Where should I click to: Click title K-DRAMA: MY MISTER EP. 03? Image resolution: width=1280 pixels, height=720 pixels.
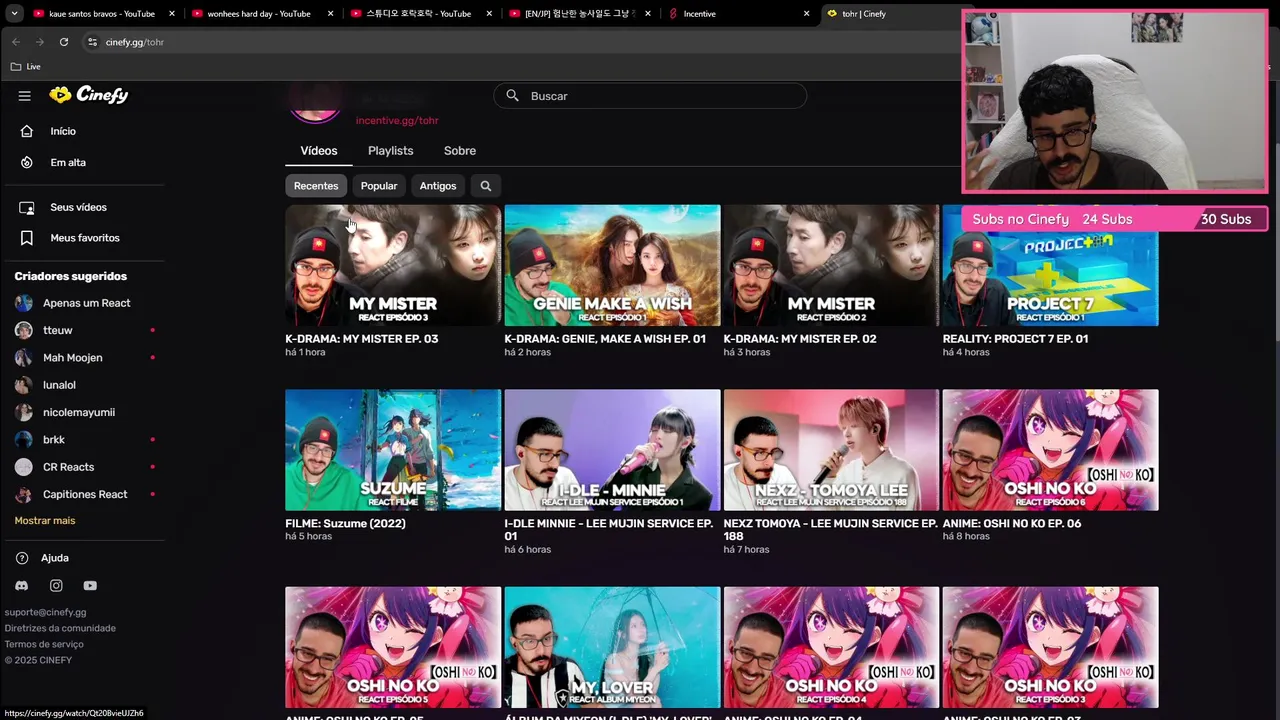coord(362,339)
